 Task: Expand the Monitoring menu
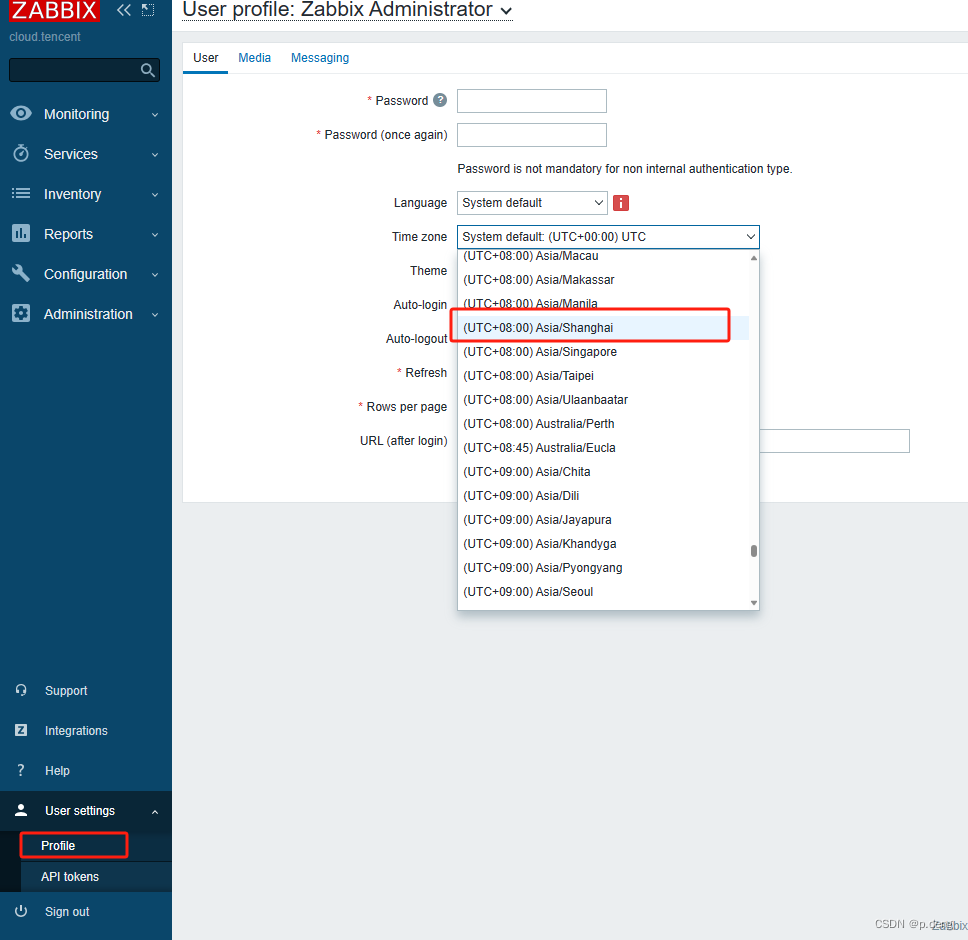155,115
